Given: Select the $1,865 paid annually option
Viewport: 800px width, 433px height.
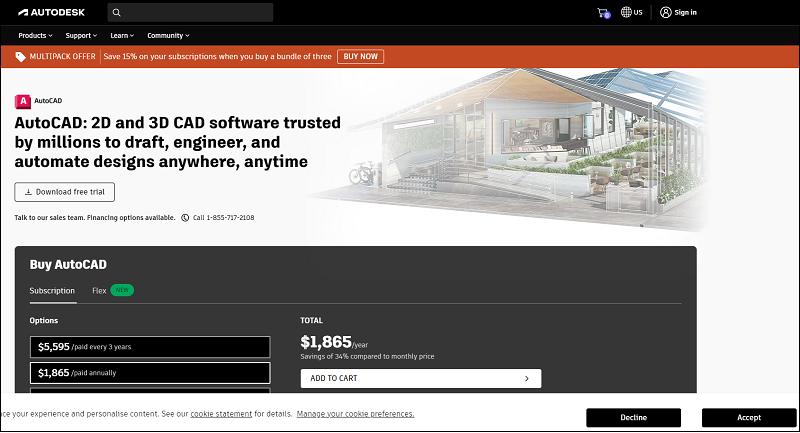Looking at the screenshot, I should pyautogui.click(x=150, y=373).
